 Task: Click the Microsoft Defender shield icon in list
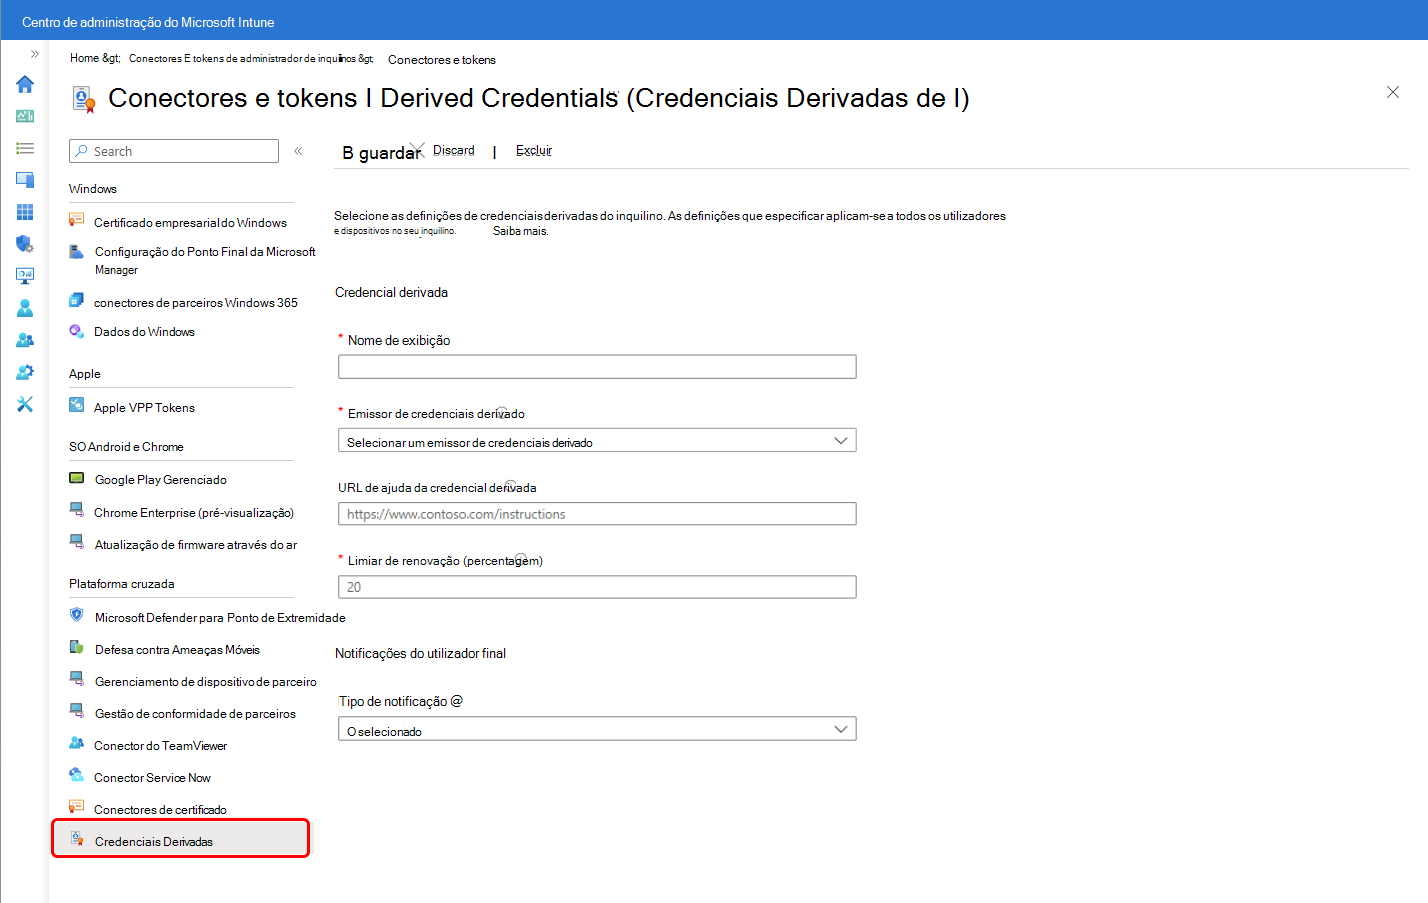[x=77, y=615]
